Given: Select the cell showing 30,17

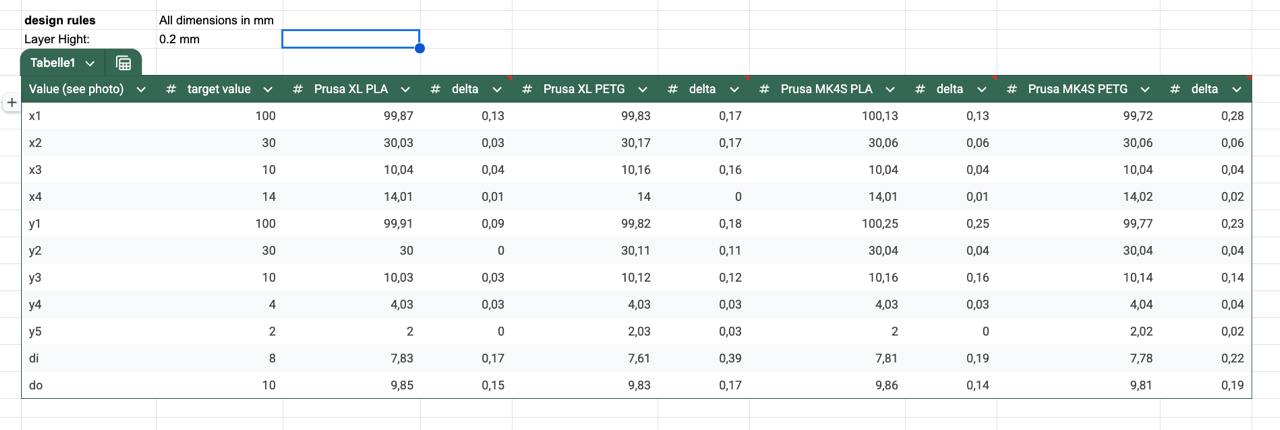Looking at the screenshot, I should (x=585, y=143).
